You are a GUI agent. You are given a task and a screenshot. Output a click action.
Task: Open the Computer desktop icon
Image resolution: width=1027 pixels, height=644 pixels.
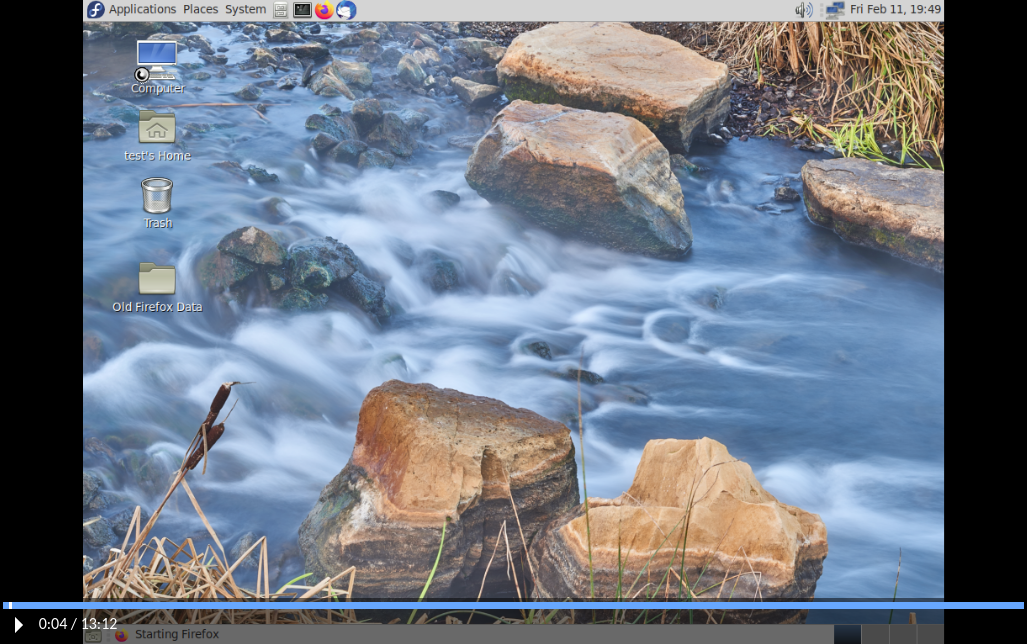157,60
